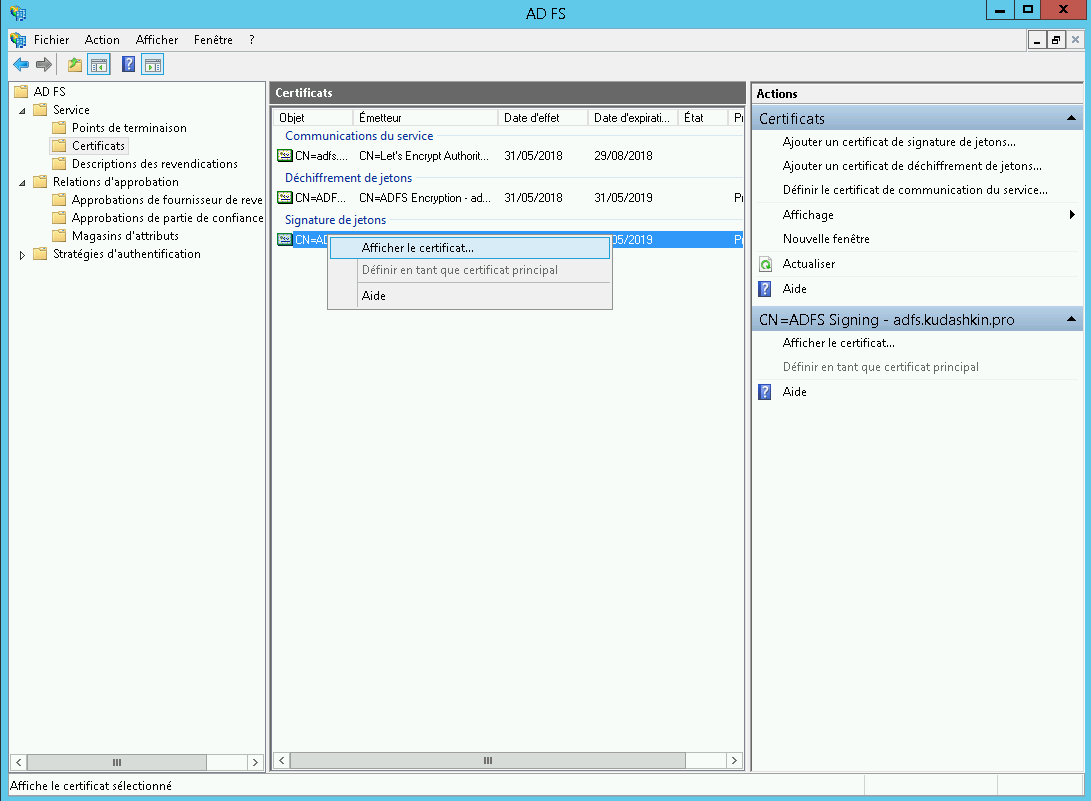
Task: Collapse the CN=ADFS Signing actions section
Action: [x=1072, y=319]
